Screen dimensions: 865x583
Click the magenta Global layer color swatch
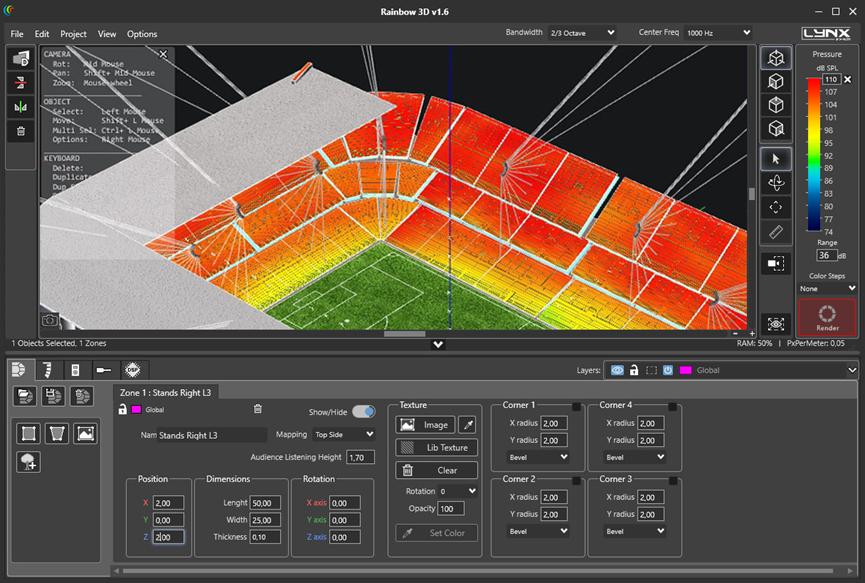(684, 370)
